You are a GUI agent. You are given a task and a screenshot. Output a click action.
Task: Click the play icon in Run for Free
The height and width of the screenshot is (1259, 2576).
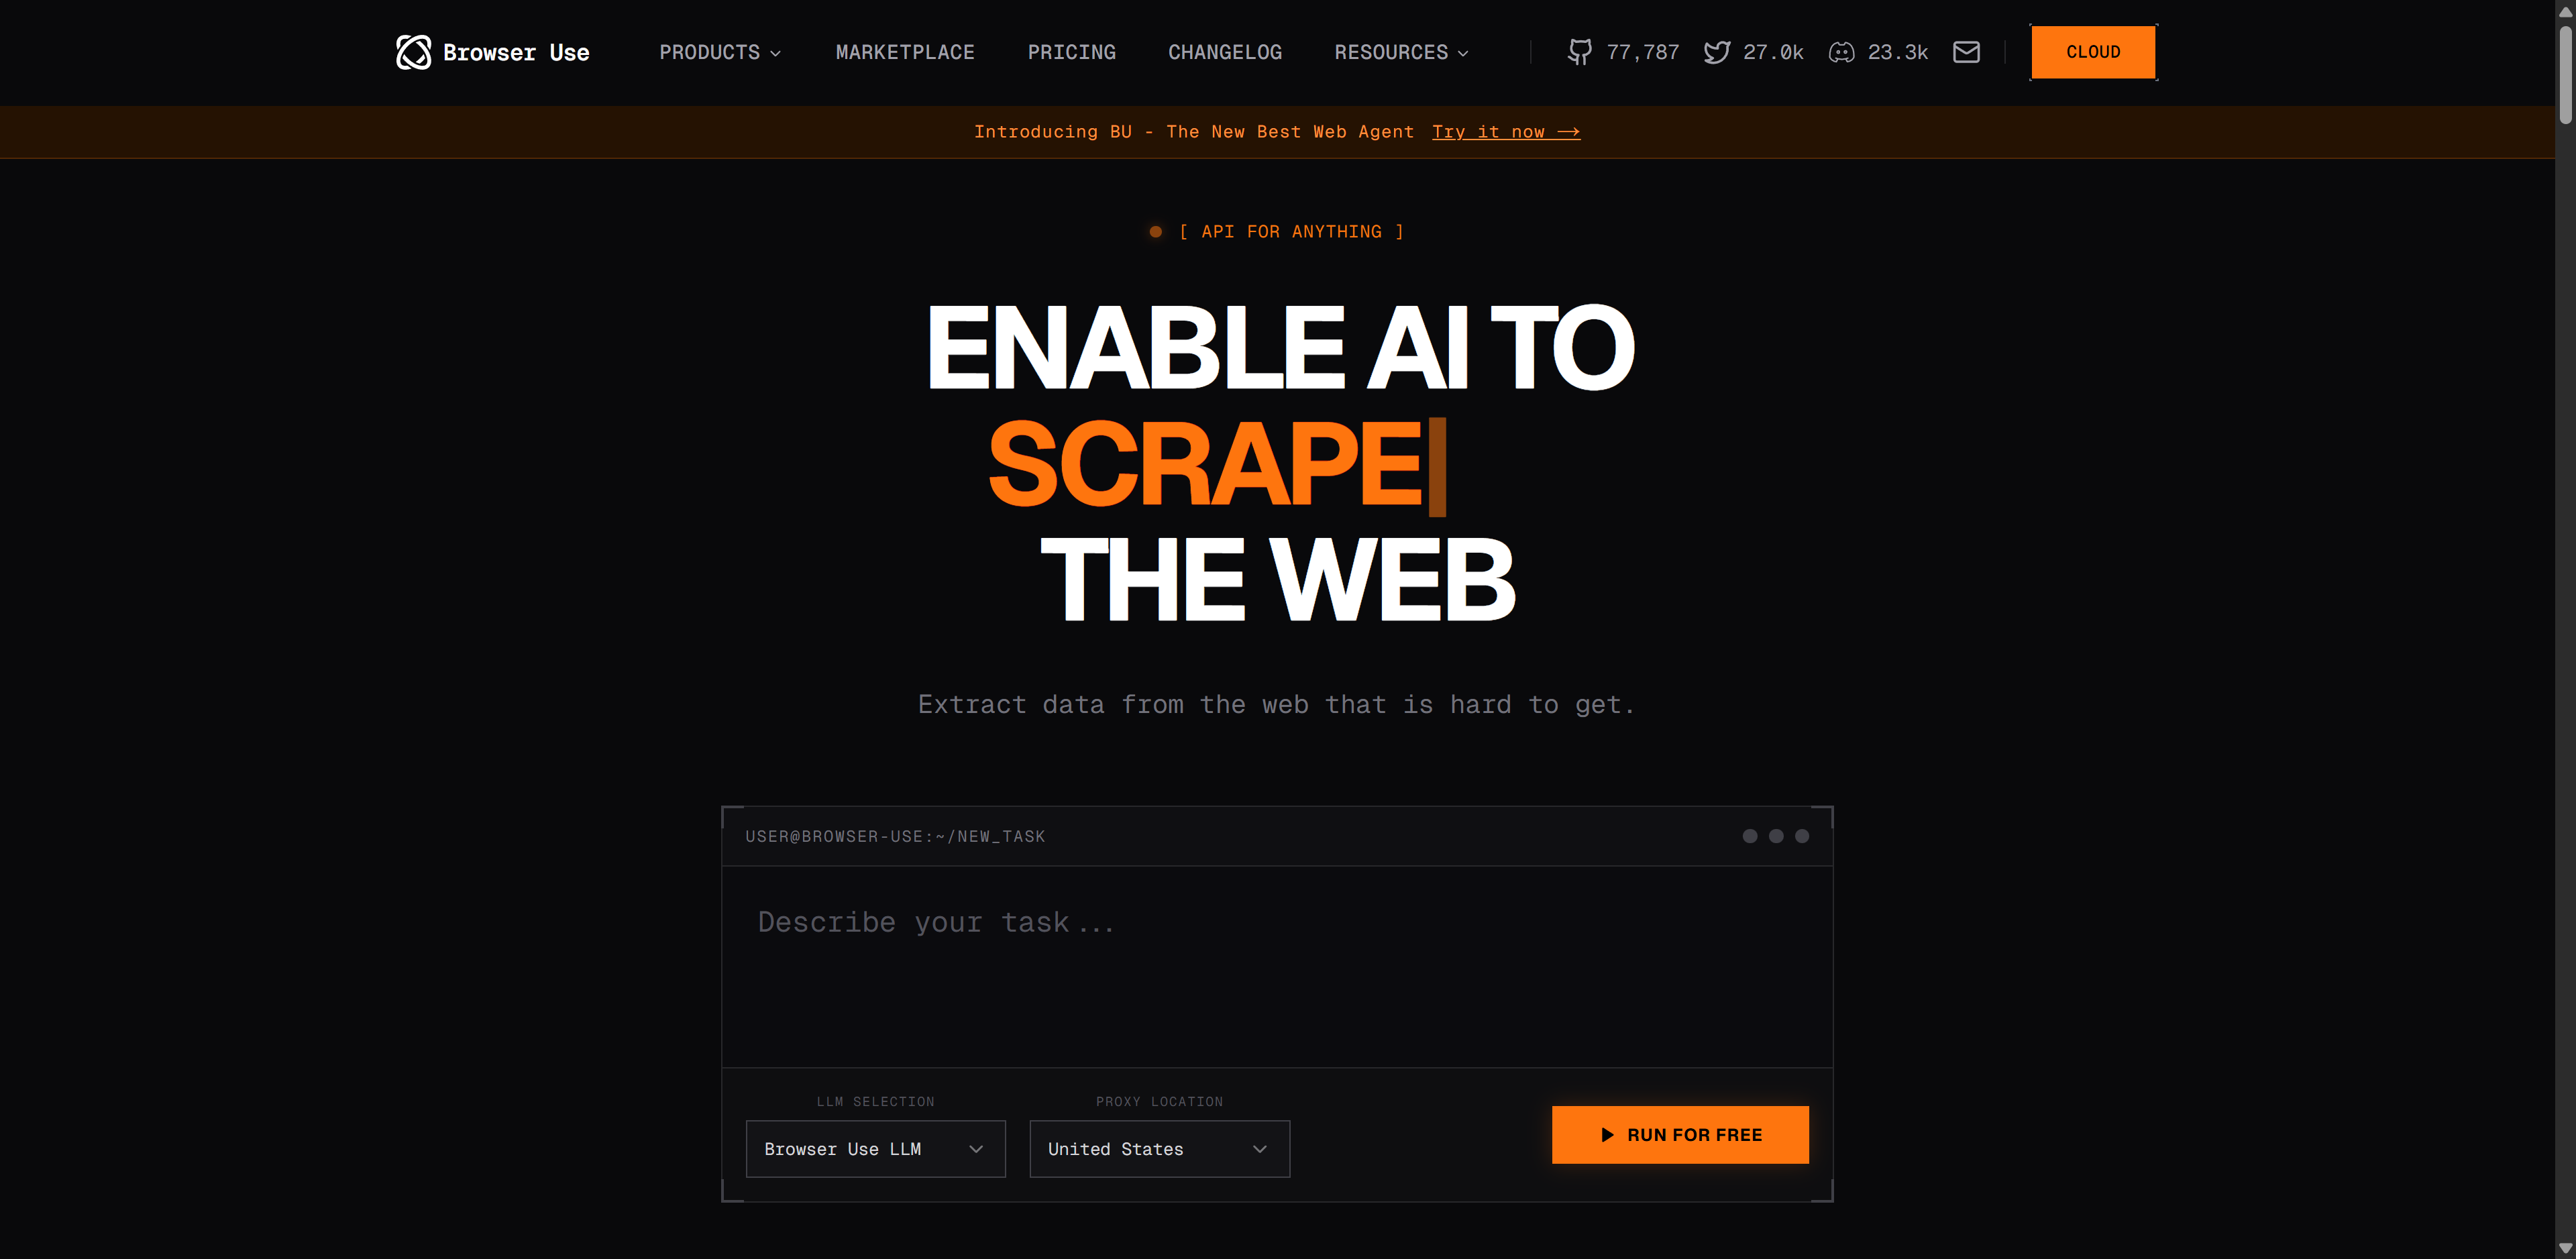coord(1607,1135)
